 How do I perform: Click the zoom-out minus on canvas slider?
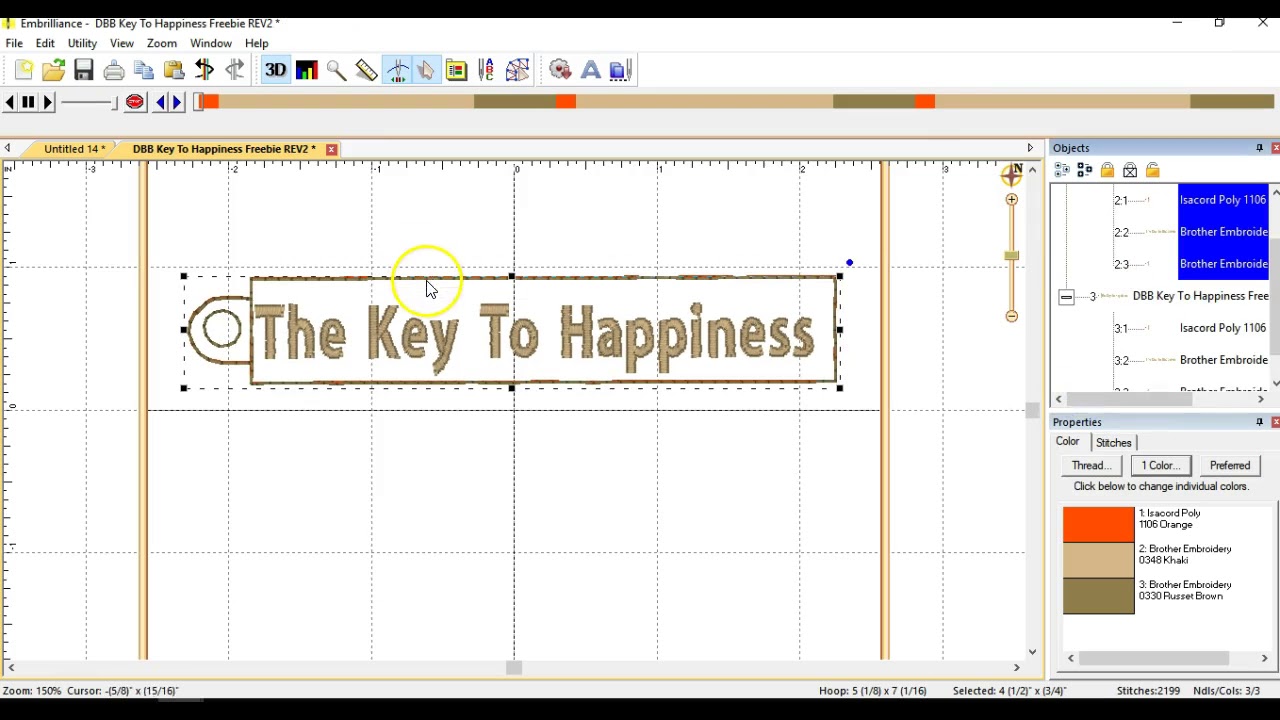(x=1012, y=316)
